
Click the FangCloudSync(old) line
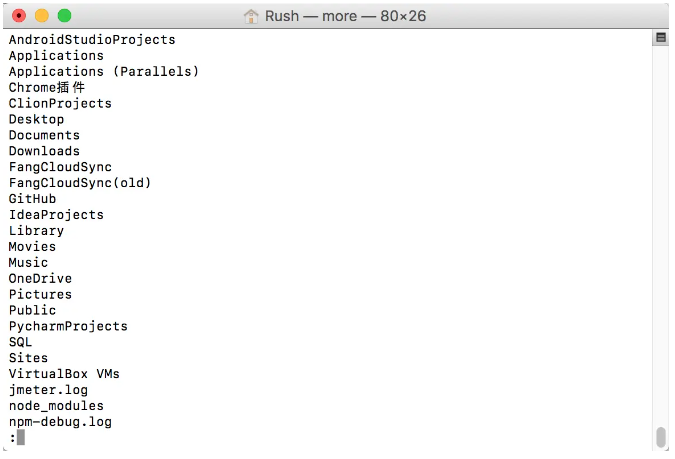click(80, 183)
